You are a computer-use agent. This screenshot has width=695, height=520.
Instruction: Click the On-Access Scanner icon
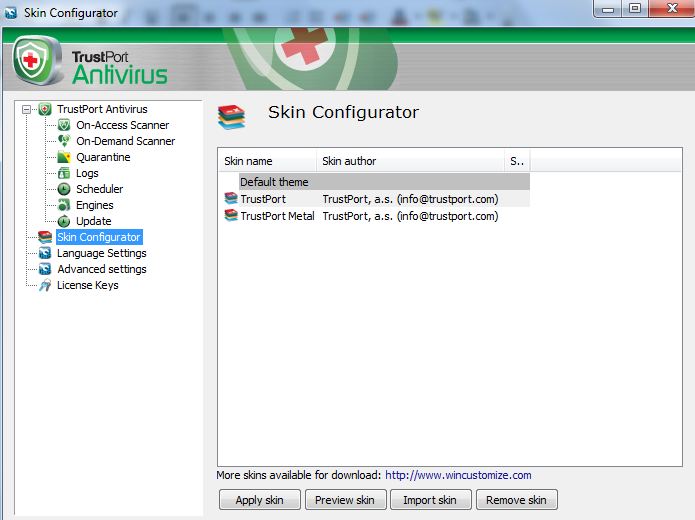[64, 125]
